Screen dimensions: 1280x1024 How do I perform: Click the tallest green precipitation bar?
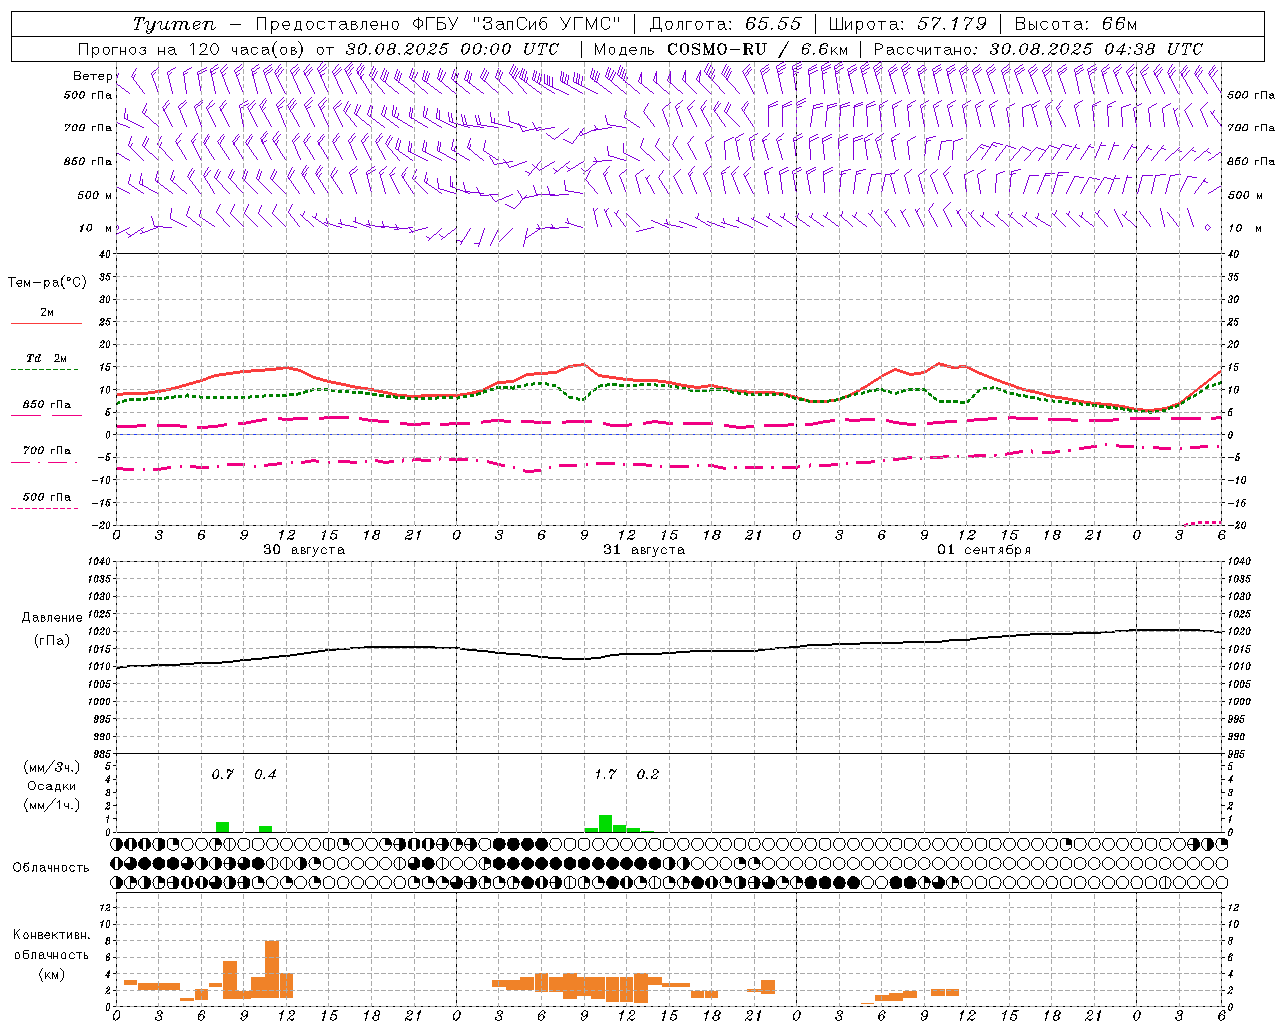(605, 823)
